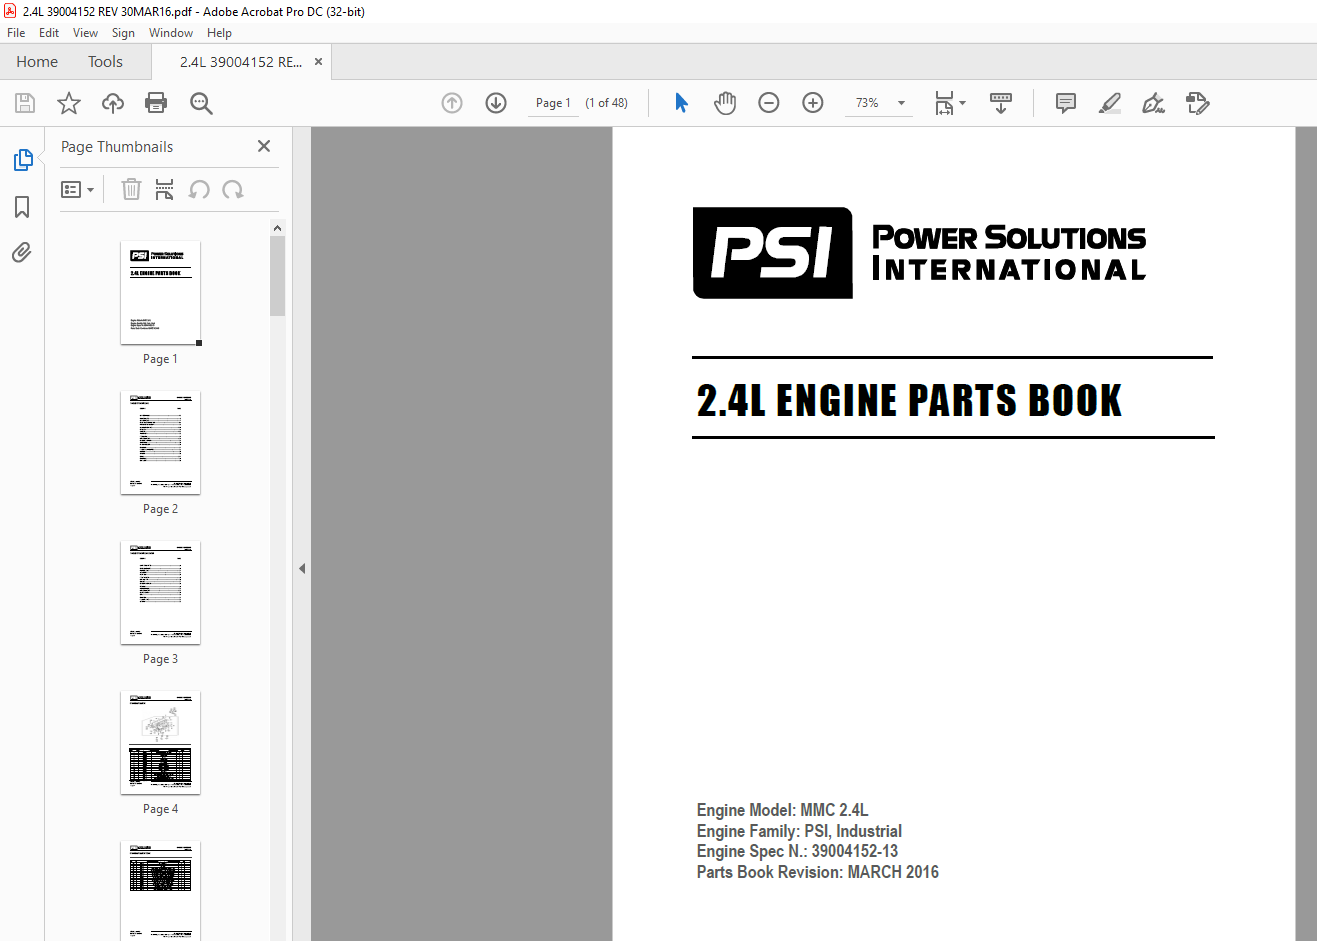The height and width of the screenshot is (941, 1317).
Task: Select the 2.4L 39004152 document tab
Action: [x=240, y=62]
